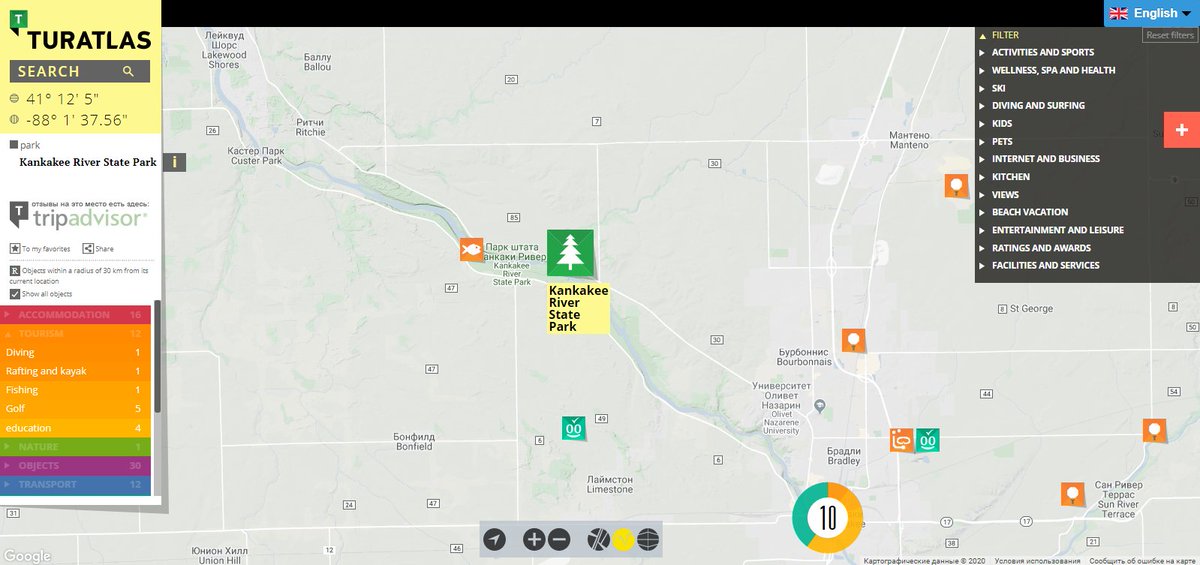The width and height of the screenshot is (1200, 565).
Task: Click the favorites star icon
Action: 15,249
